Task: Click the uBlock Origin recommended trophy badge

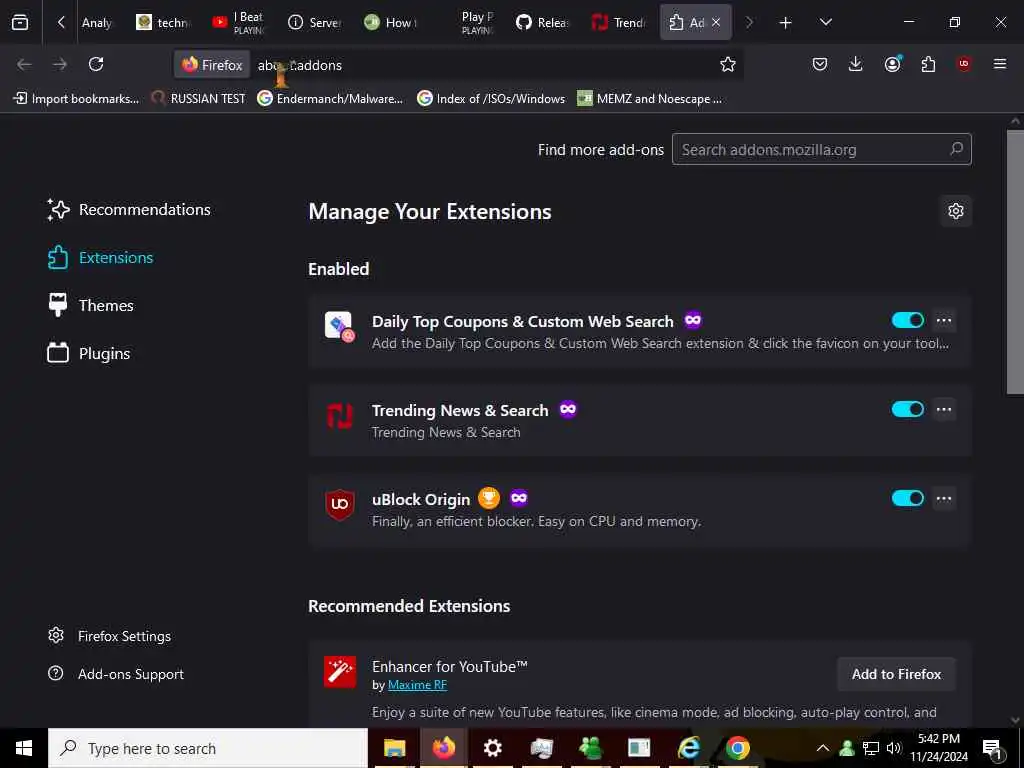Action: 489,498
